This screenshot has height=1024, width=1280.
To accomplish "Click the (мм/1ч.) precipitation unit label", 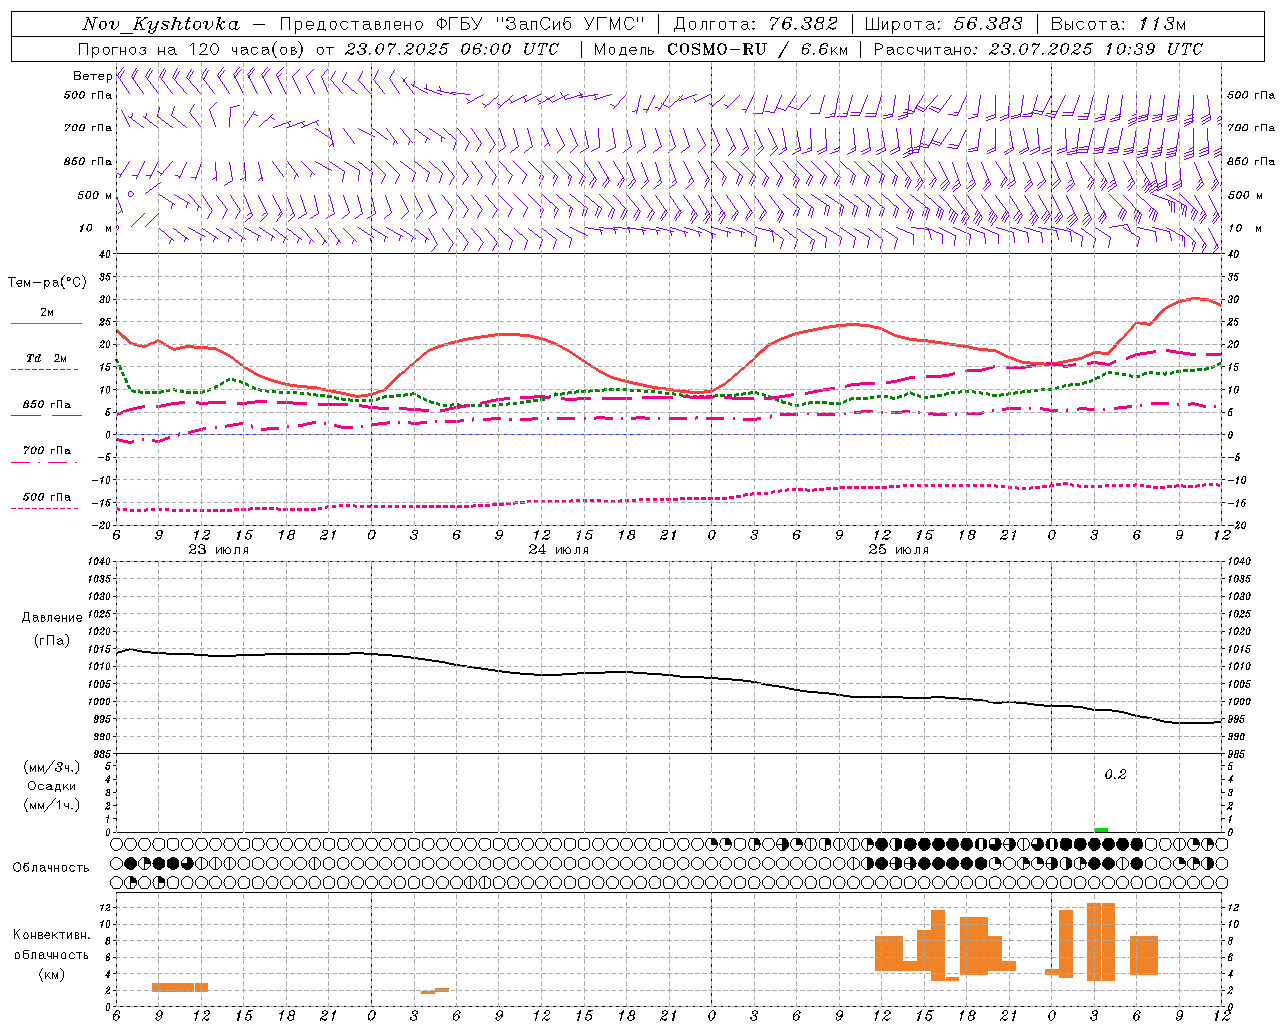I will 52,805.
